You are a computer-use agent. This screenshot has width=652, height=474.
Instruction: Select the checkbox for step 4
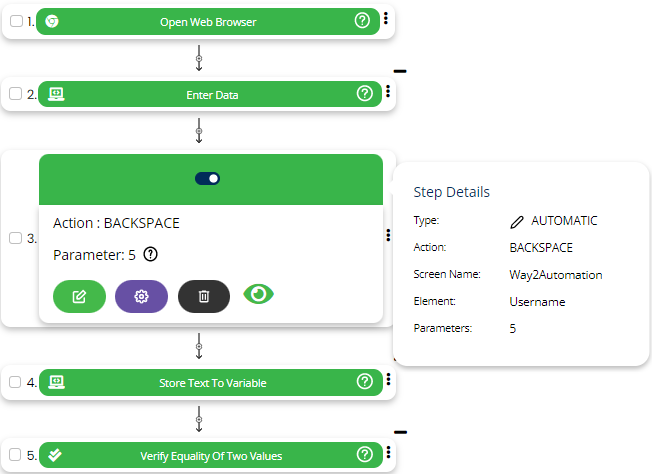(15, 382)
